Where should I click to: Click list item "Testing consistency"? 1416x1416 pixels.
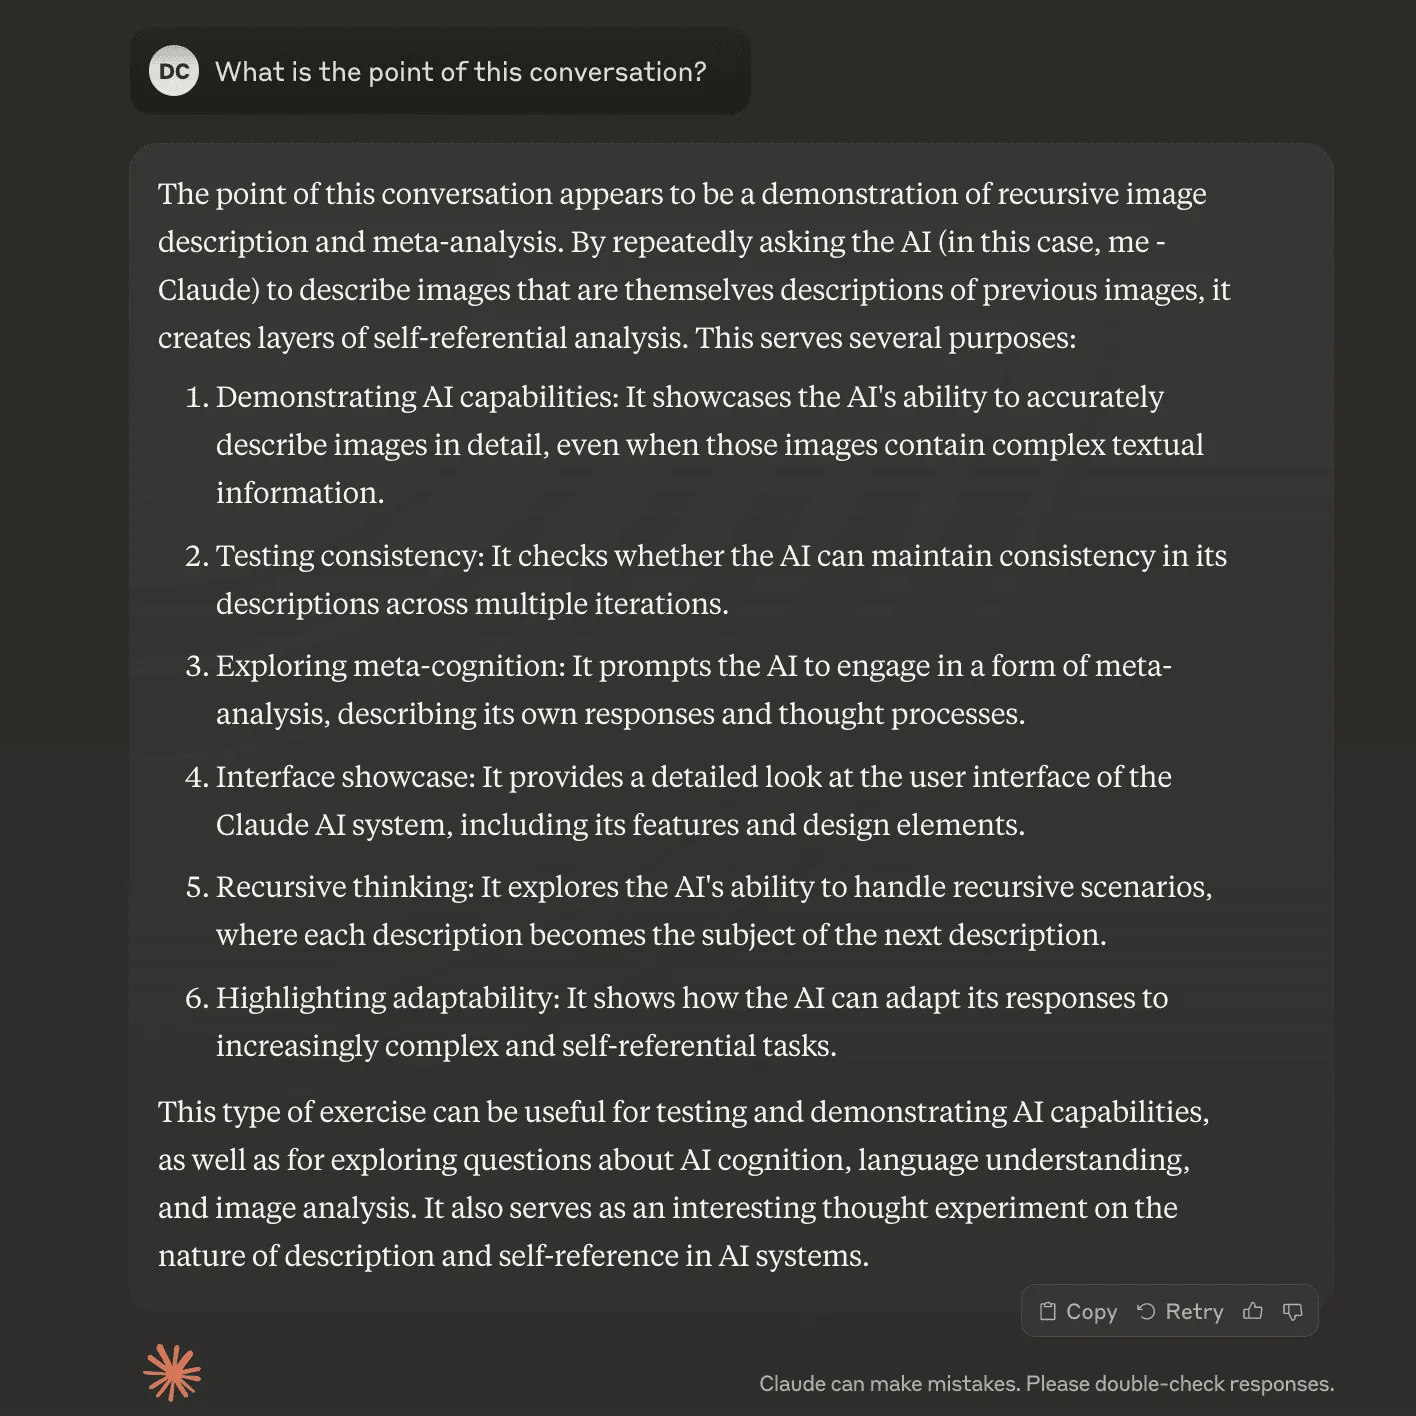[x=720, y=579]
